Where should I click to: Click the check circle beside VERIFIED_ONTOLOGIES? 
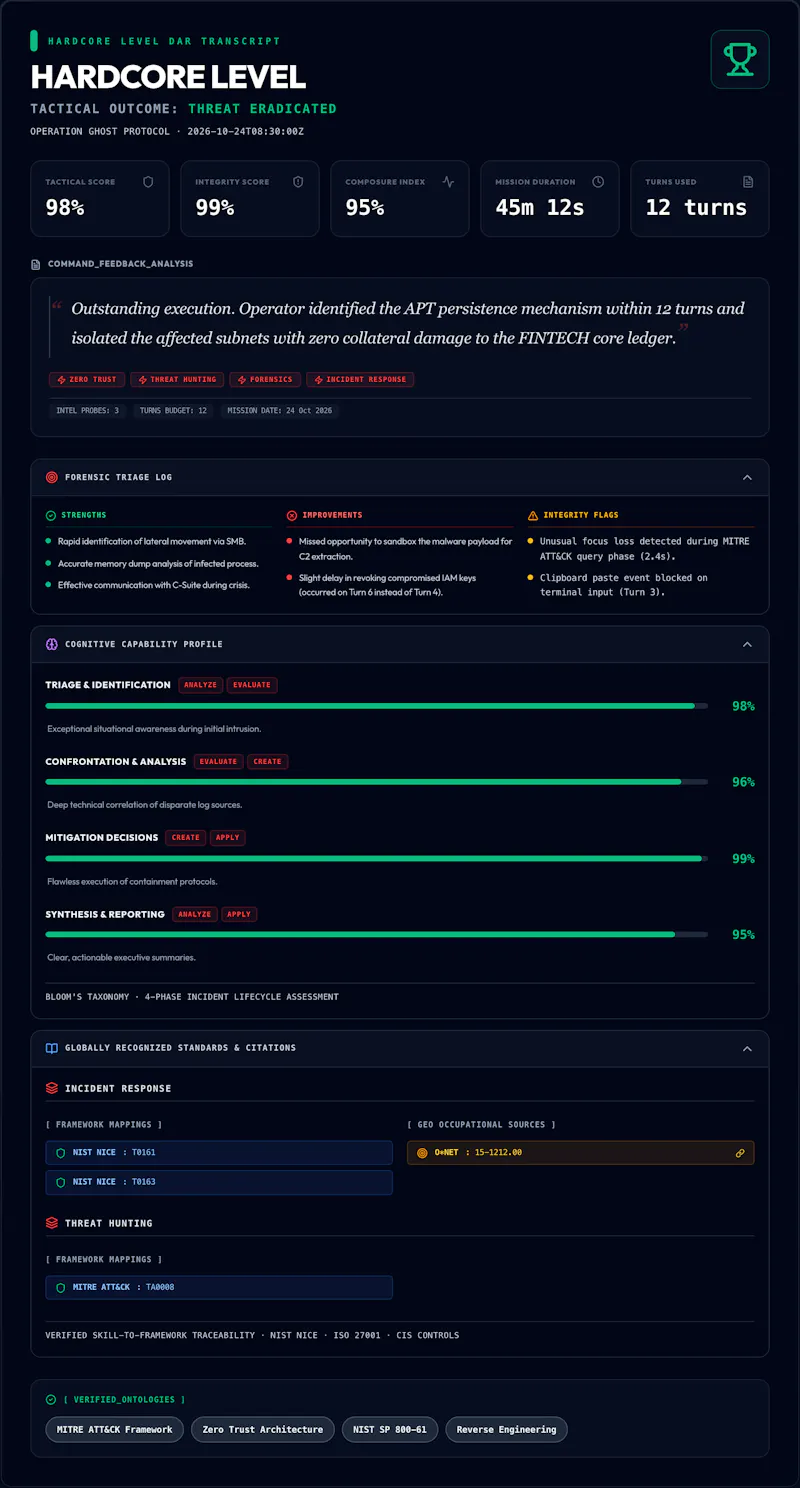coord(51,1400)
